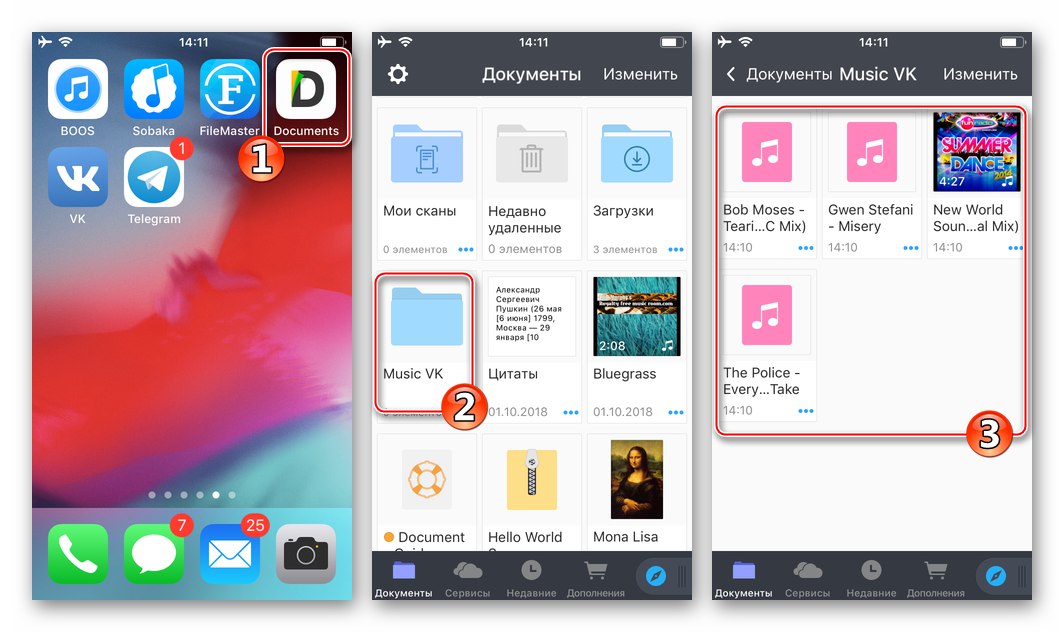Play the Bluegrass audio file
This screenshot has height=632, width=1064.
[x=636, y=346]
